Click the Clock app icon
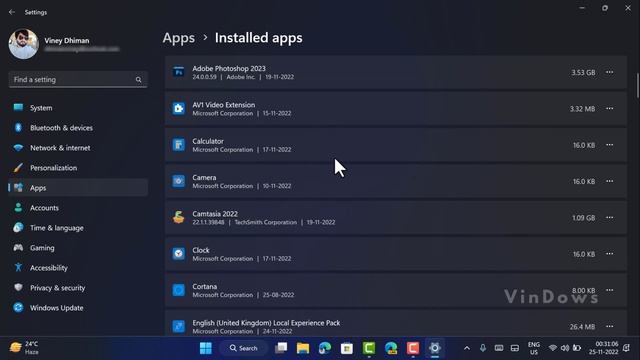The height and width of the screenshot is (360, 640). click(178, 254)
